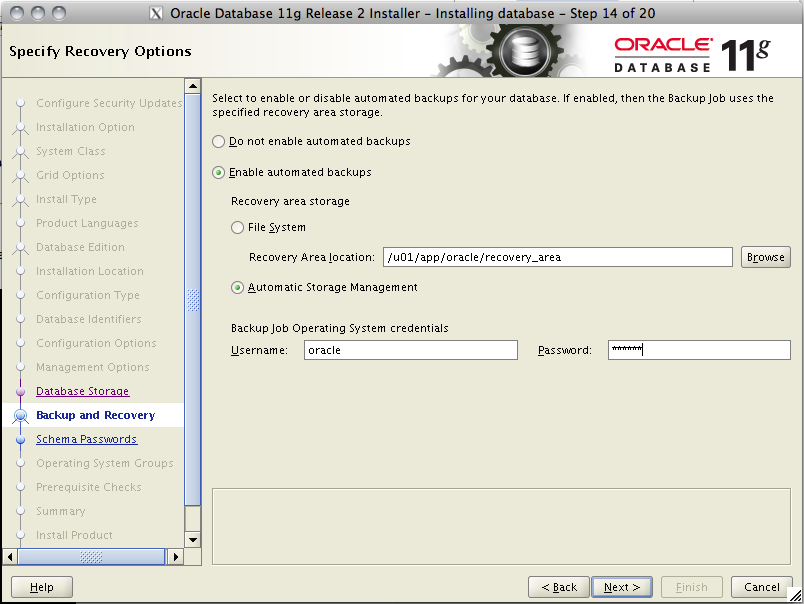Go back to the previous step

point(558,587)
